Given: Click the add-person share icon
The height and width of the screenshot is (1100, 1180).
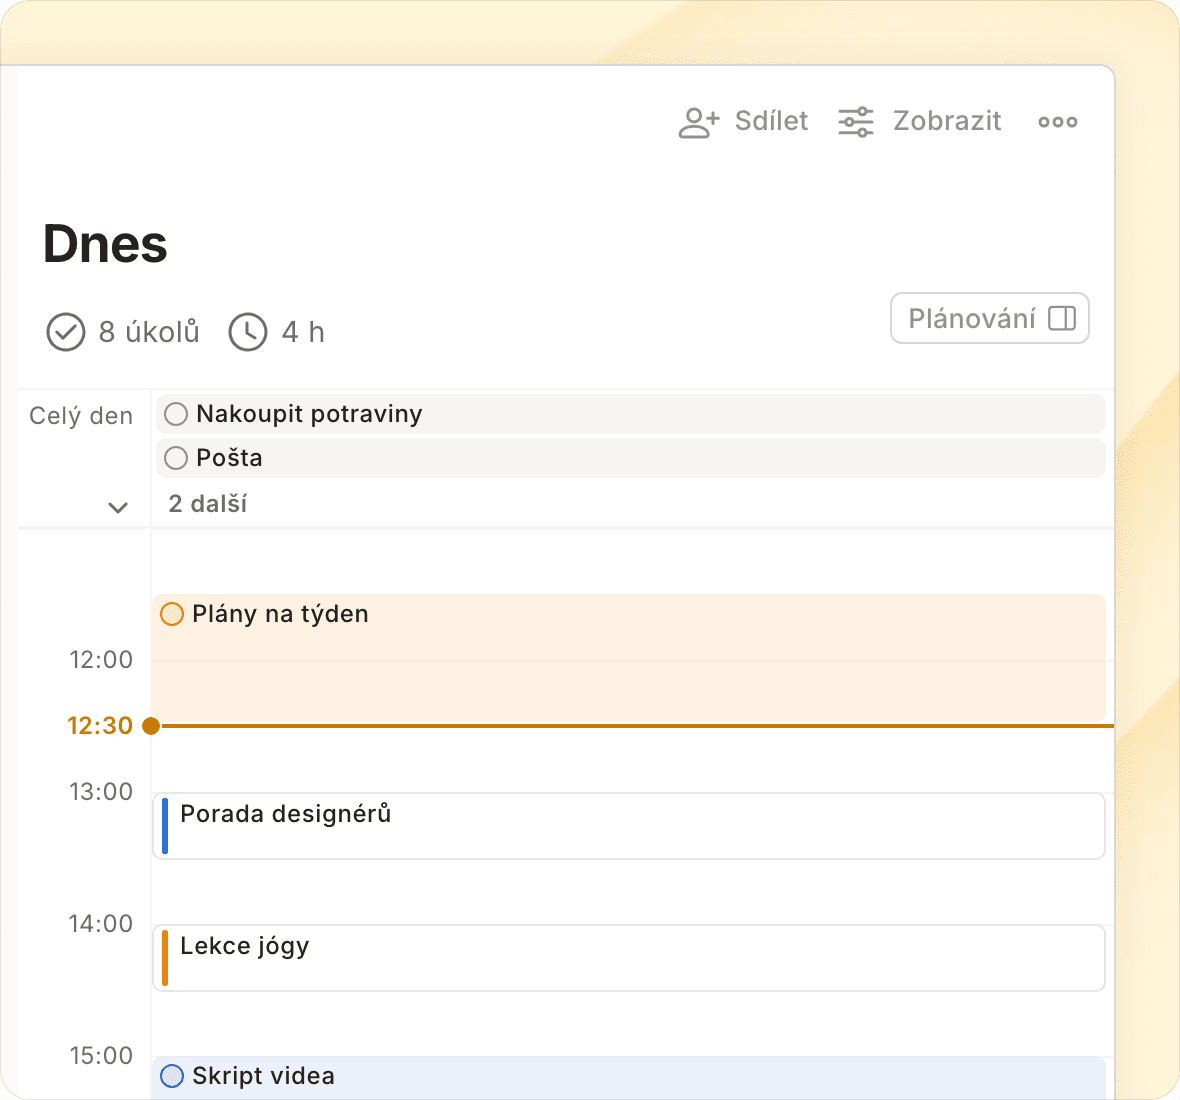Looking at the screenshot, I should pos(699,122).
